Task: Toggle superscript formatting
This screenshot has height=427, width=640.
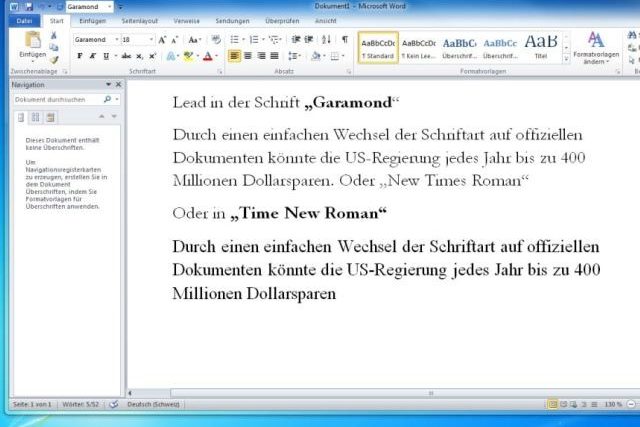Action: tap(152, 56)
